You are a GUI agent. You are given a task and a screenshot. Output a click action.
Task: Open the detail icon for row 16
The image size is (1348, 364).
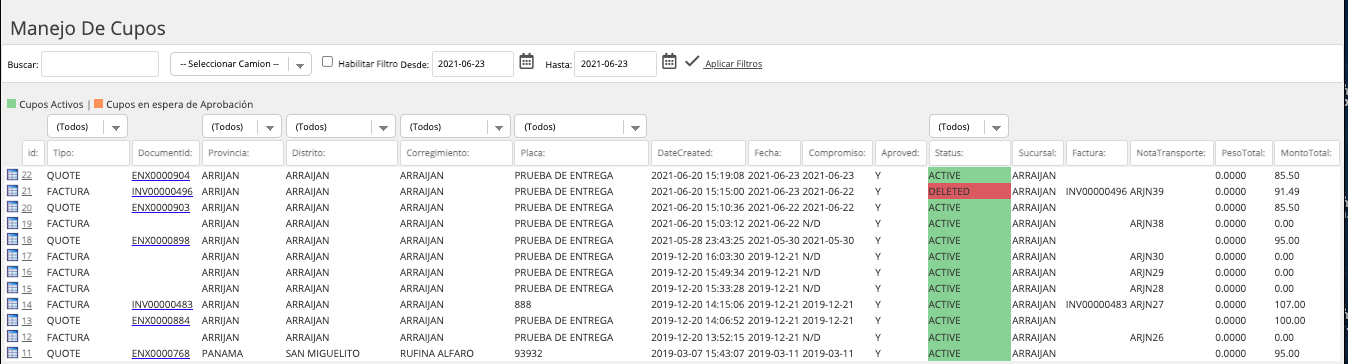pos(13,272)
